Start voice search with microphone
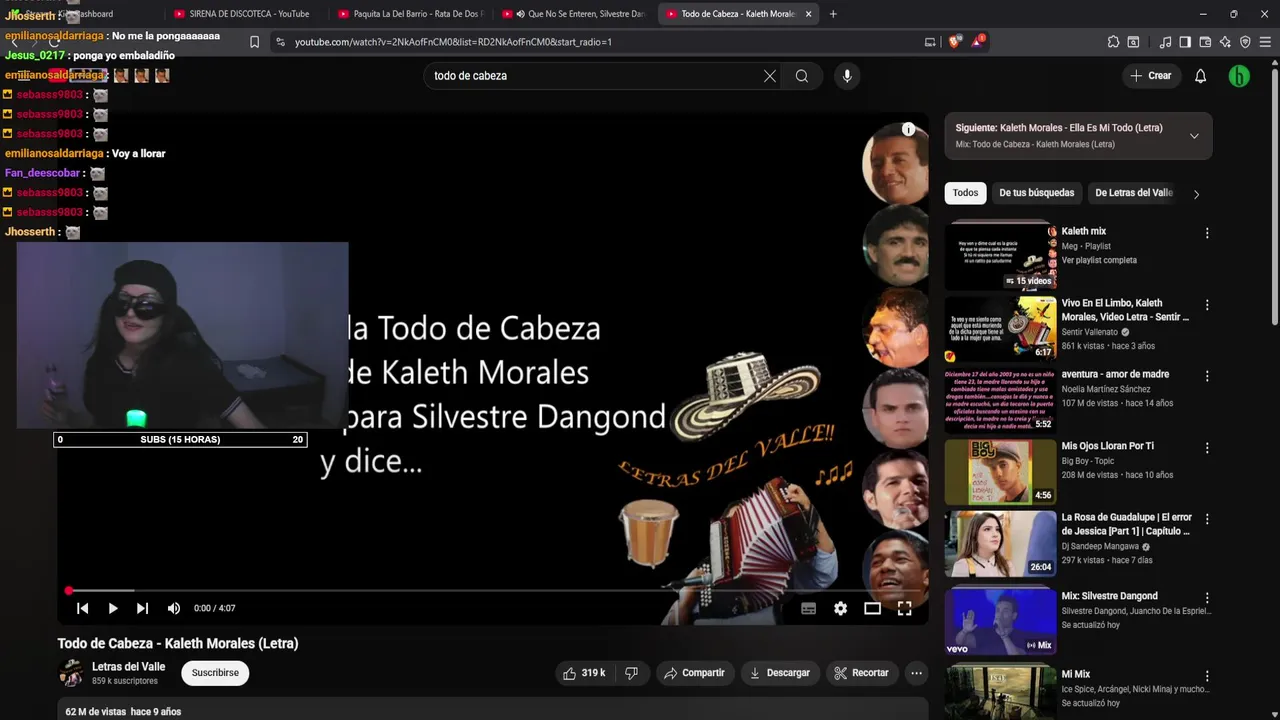Viewport: 1280px width, 720px height. (847, 76)
